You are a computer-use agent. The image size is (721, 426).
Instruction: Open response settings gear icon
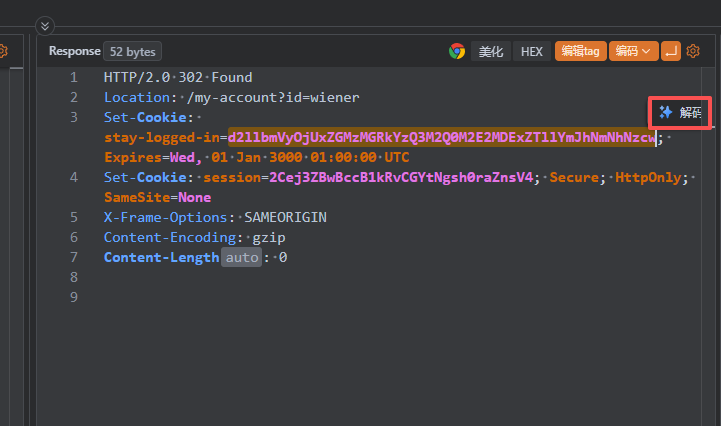(693, 51)
